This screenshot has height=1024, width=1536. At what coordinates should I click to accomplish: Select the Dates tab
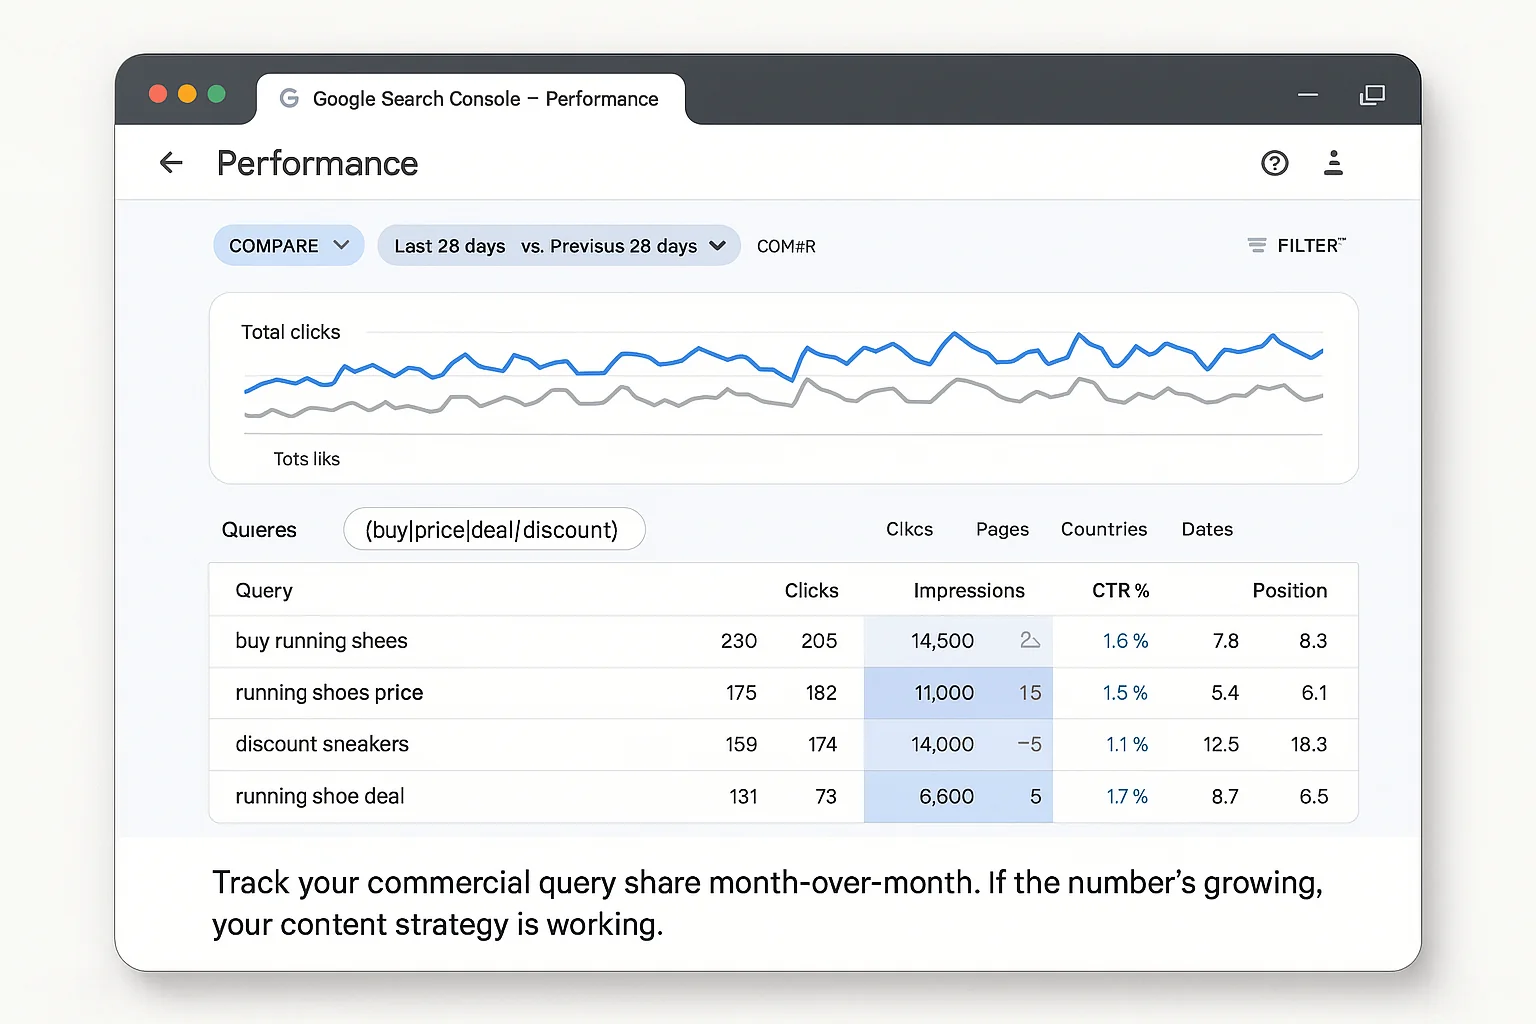(x=1206, y=529)
